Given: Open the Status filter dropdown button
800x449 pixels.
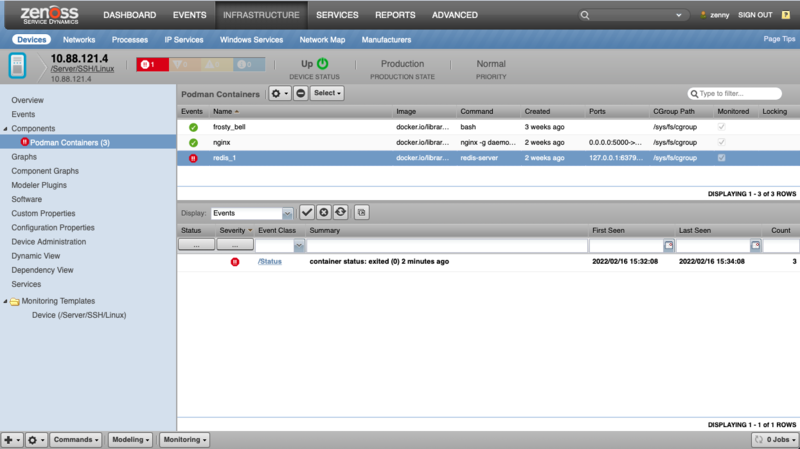Looking at the screenshot, I should [196, 245].
